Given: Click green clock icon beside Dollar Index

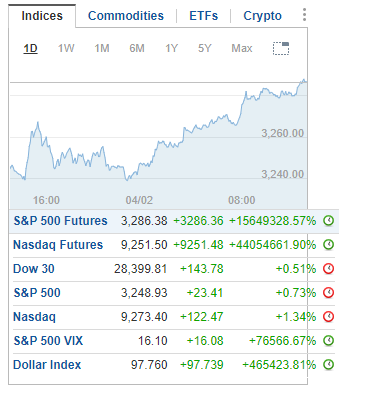Looking at the screenshot, I should tap(328, 365).
